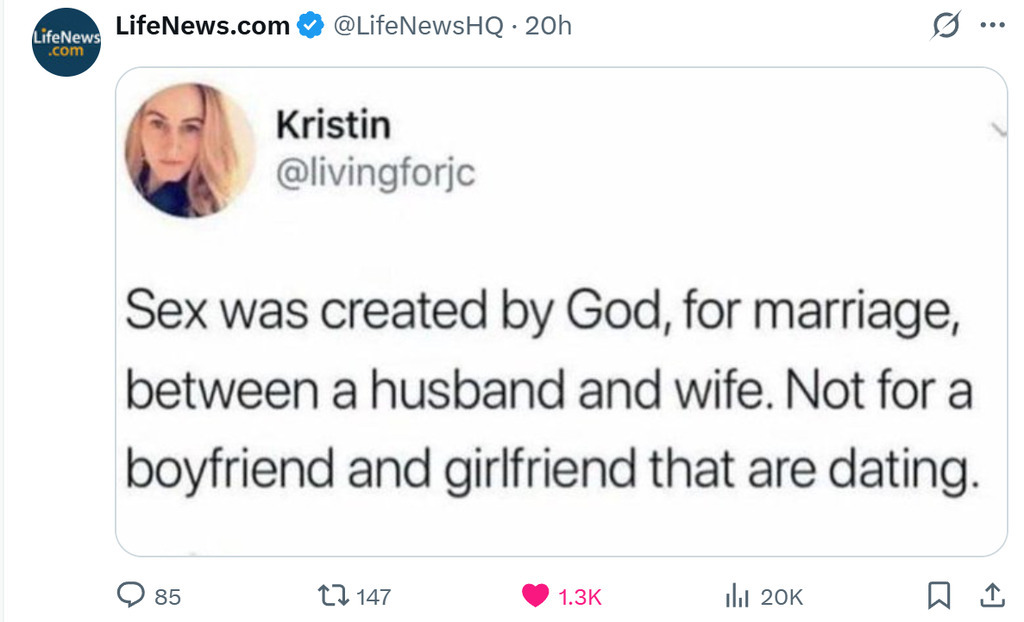Open the 20h timestamp permalink
Image resolution: width=1024 pixels, height=622 pixels.
pyautogui.click(x=548, y=27)
